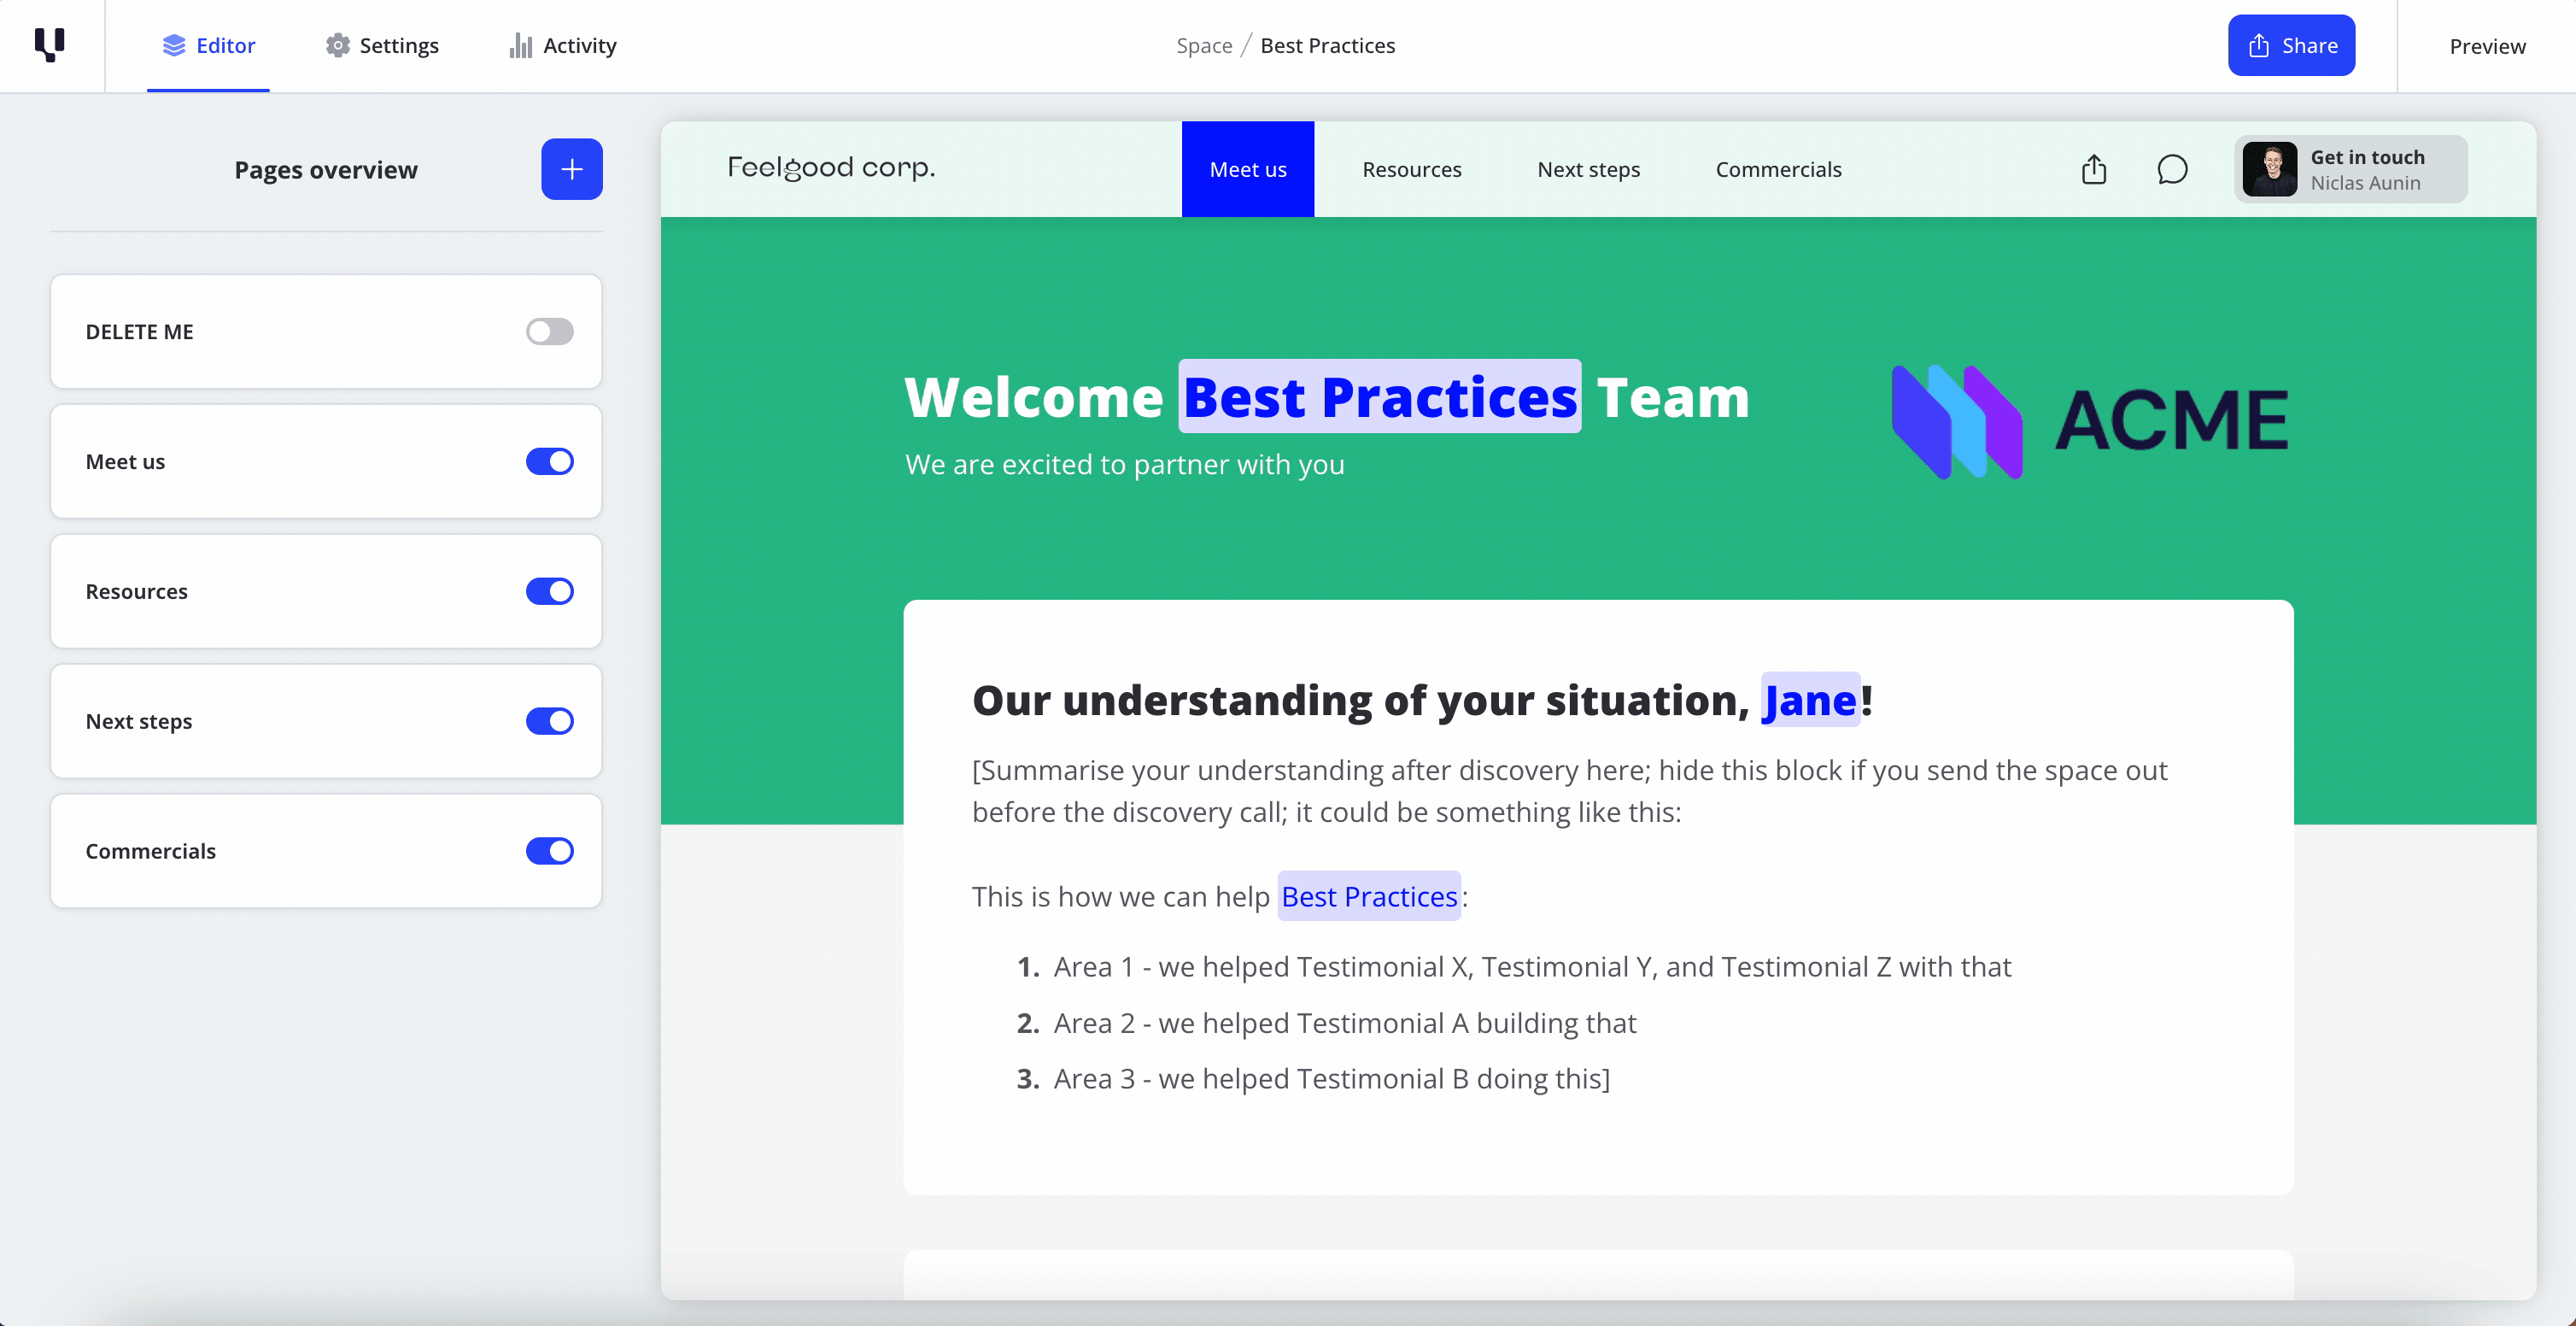Click the layers icon beside Editor
The height and width of the screenshot is (1326, 2576).
[x=174, y=46]
